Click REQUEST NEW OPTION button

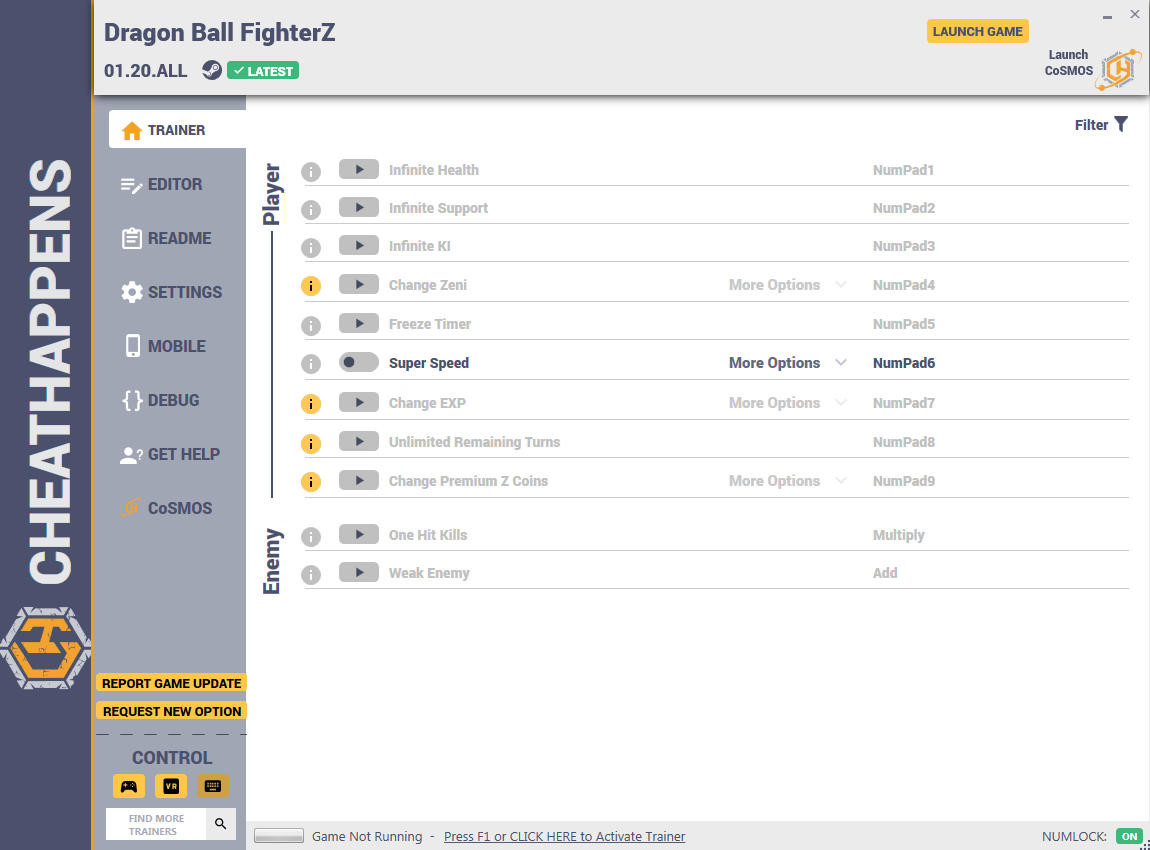coord(172,711)
